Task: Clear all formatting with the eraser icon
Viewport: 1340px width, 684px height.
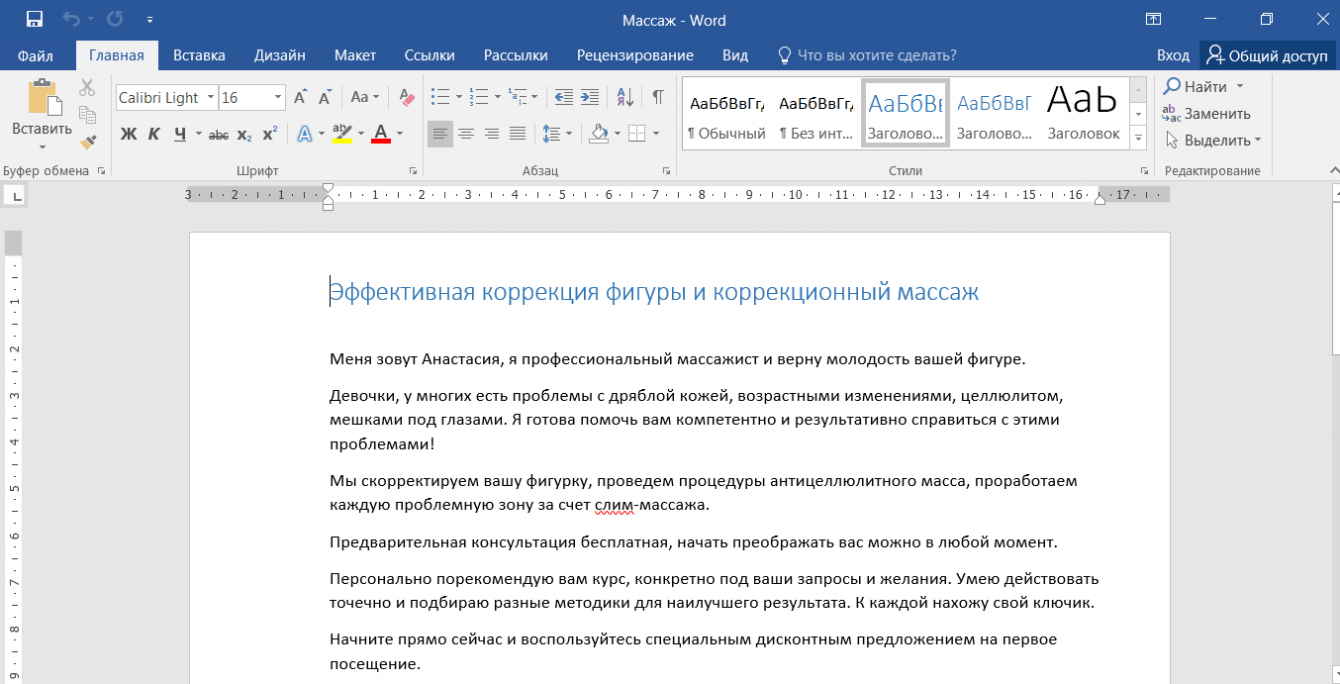Action: pos(406,97)
